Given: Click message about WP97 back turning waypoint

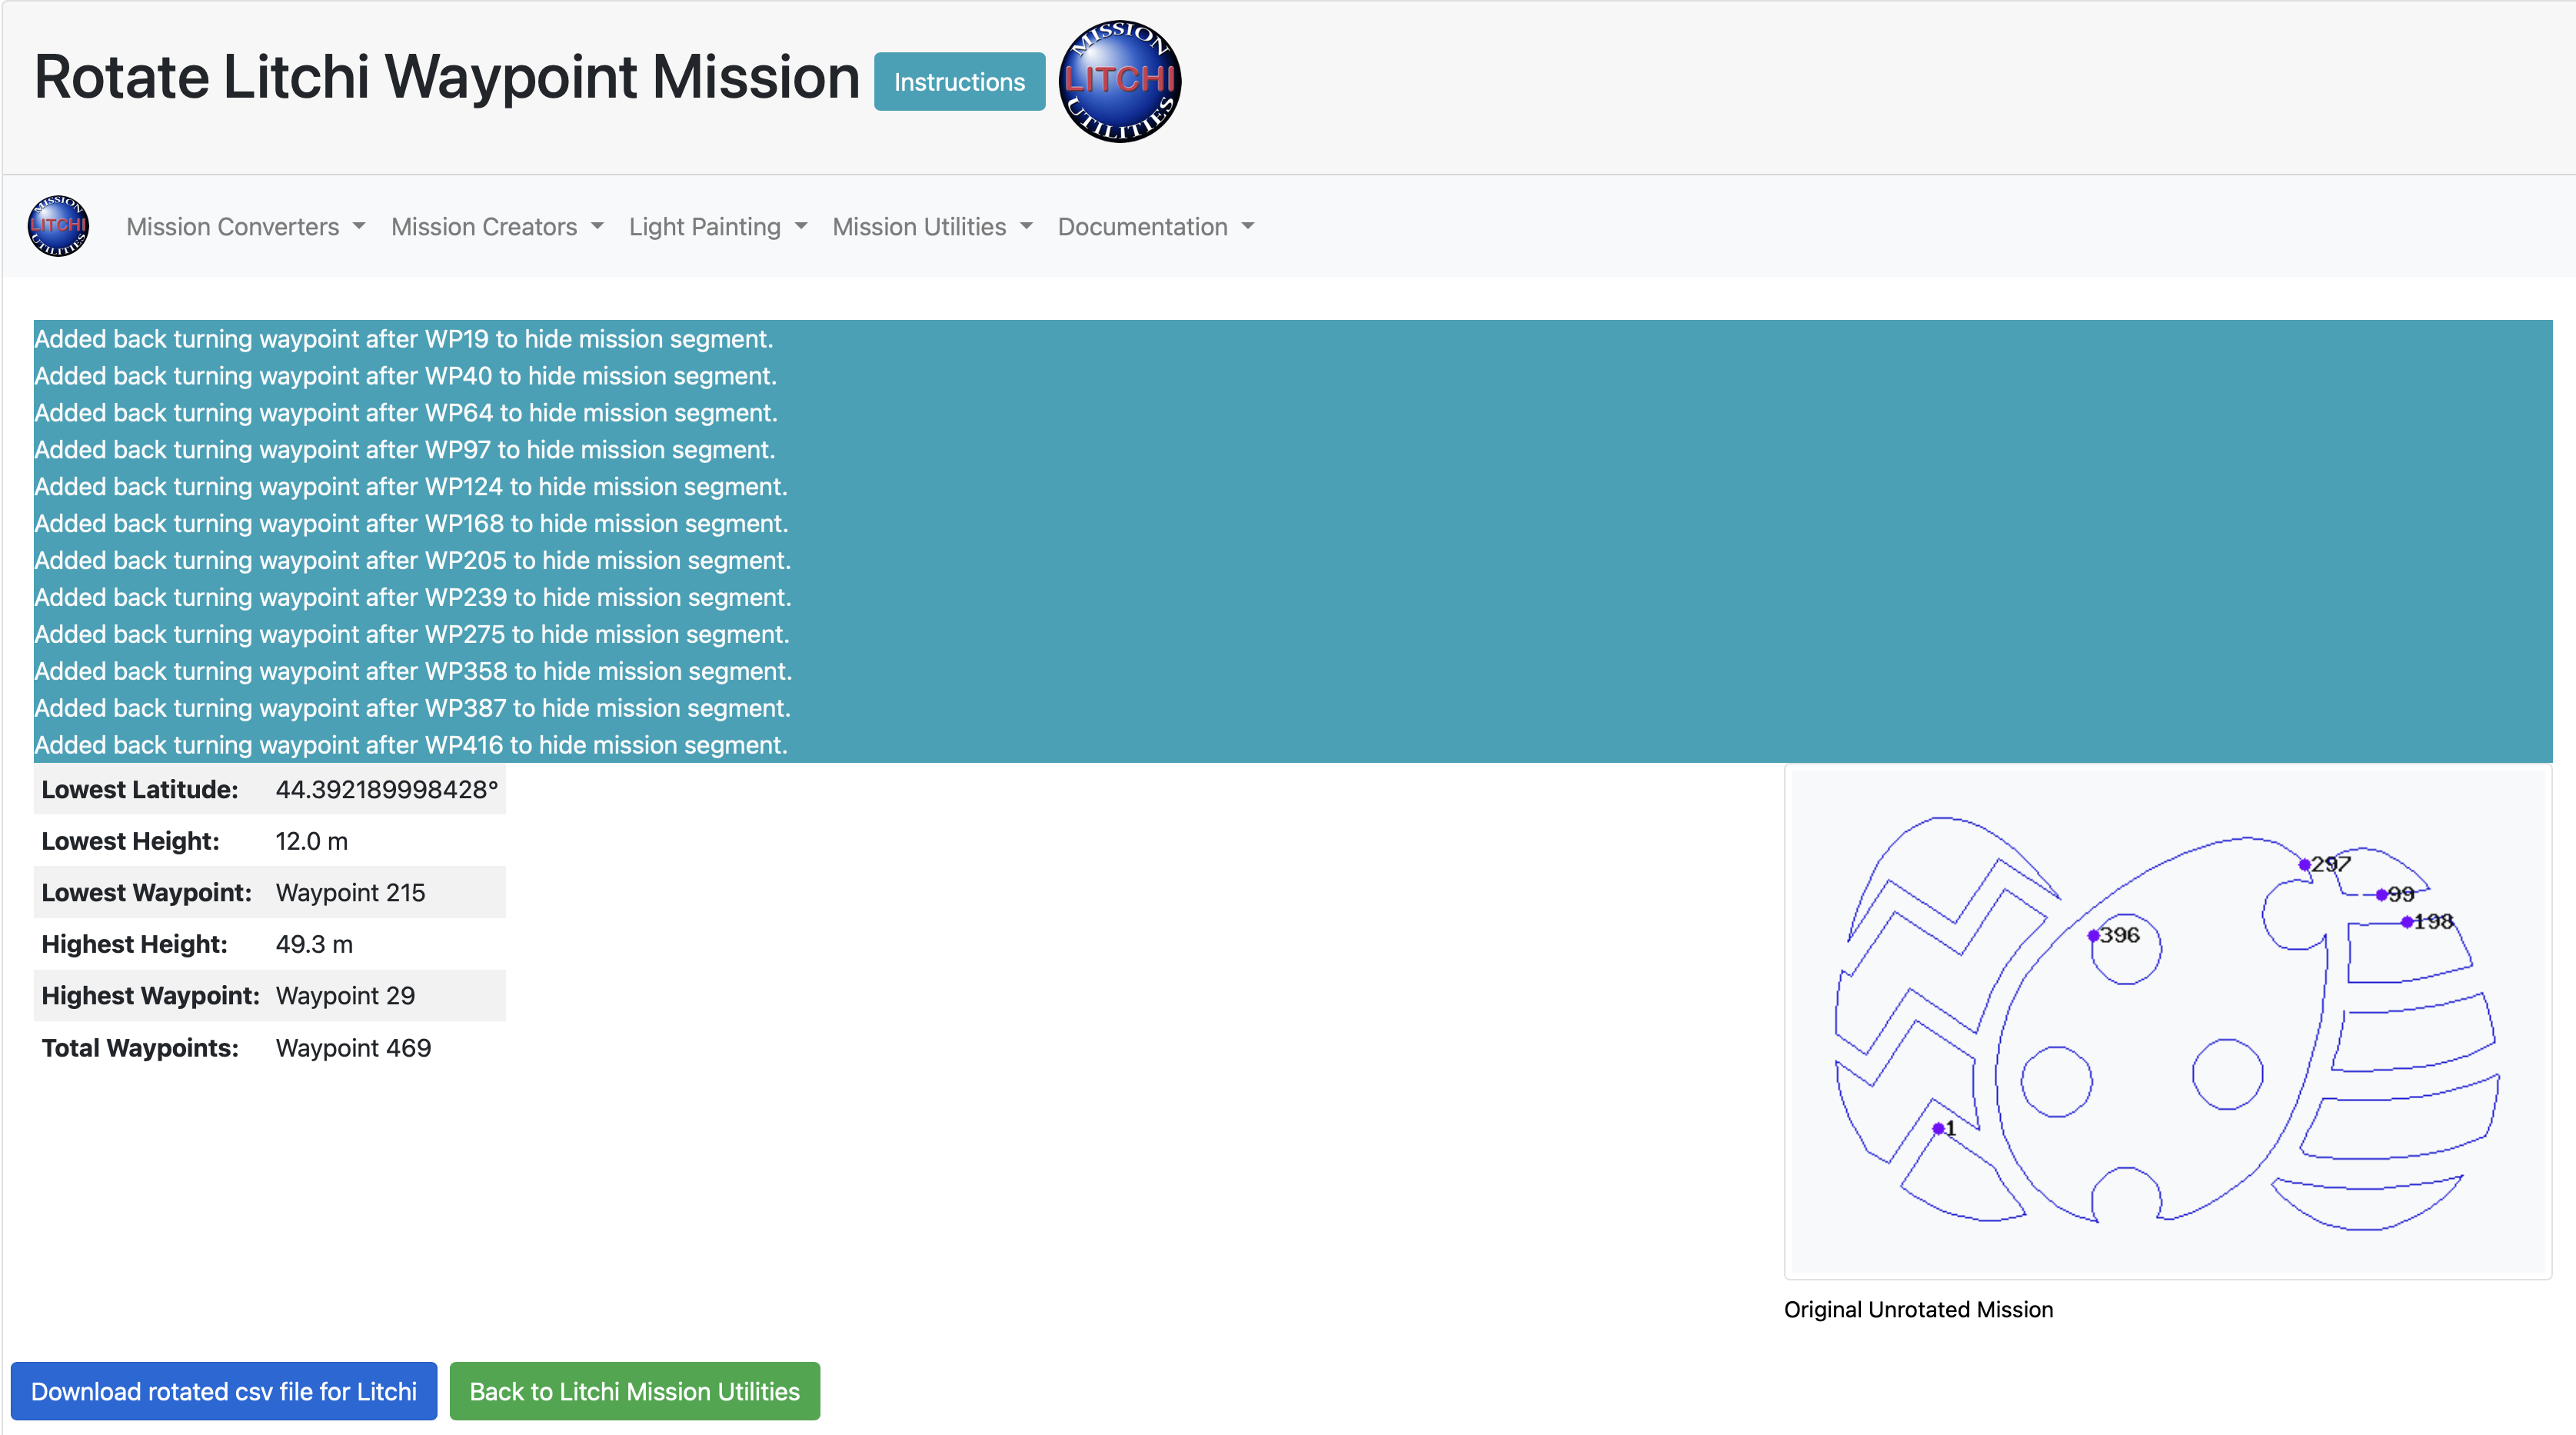Looking at the screenshot, I should tap(405, 450).
